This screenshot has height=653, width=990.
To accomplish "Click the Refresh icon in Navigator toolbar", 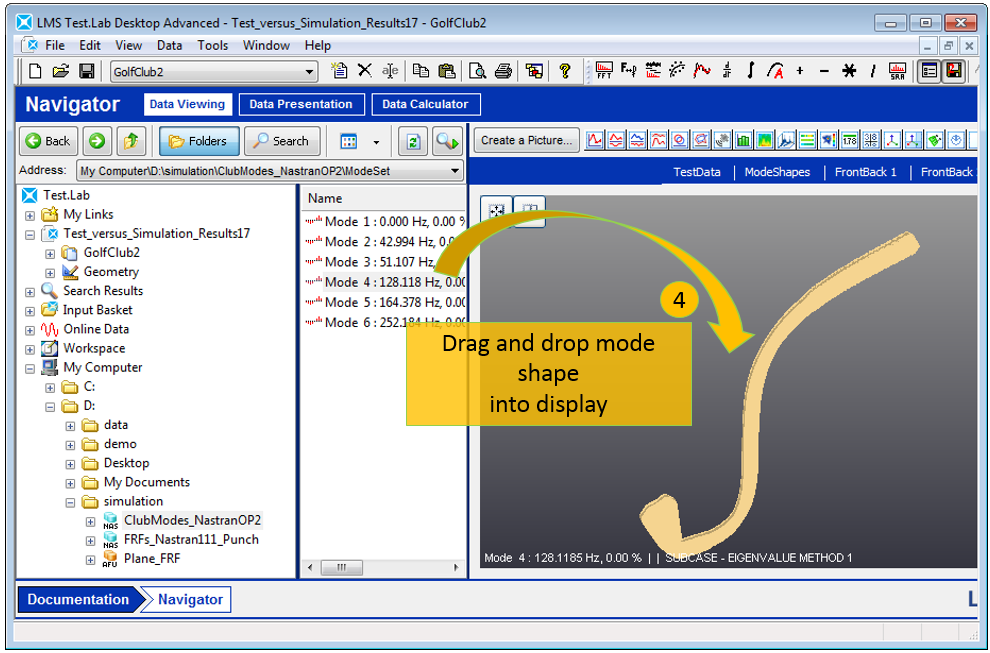I will (x=412, y=141).
